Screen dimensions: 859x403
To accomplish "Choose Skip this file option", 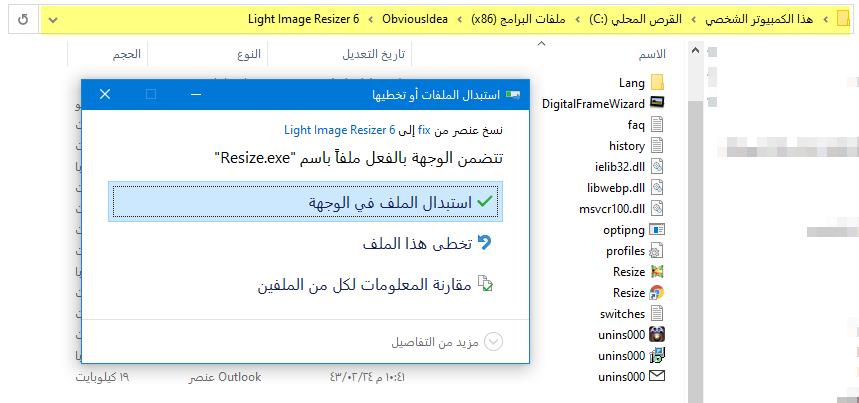I will point(427,244).
